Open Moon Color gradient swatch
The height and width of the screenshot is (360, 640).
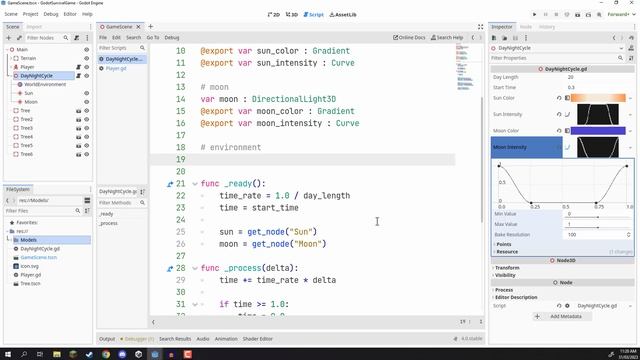click(598, 131)
